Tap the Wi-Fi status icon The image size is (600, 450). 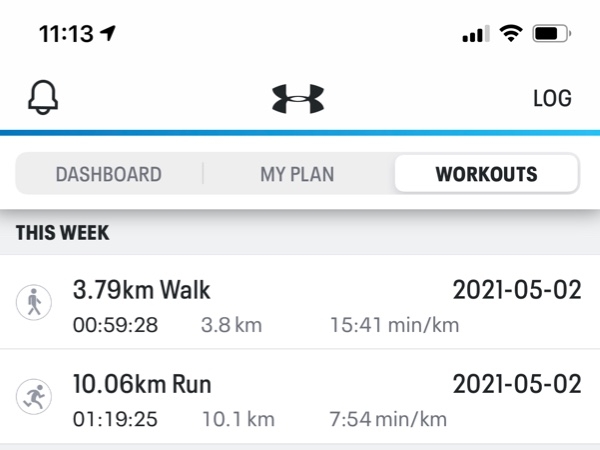pyautogui.click(x=511, y=33)
